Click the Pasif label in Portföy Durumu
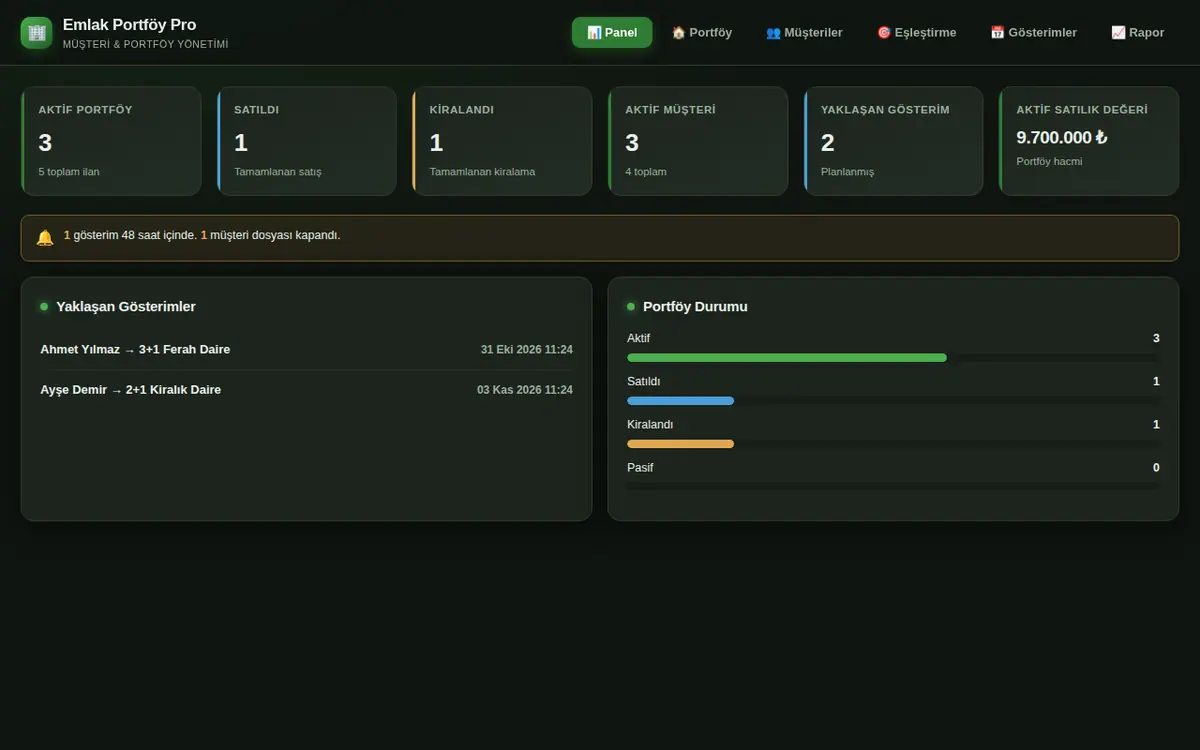This screenshot has height=750, width=1200. pyautogui.click(x=640, y=467)
